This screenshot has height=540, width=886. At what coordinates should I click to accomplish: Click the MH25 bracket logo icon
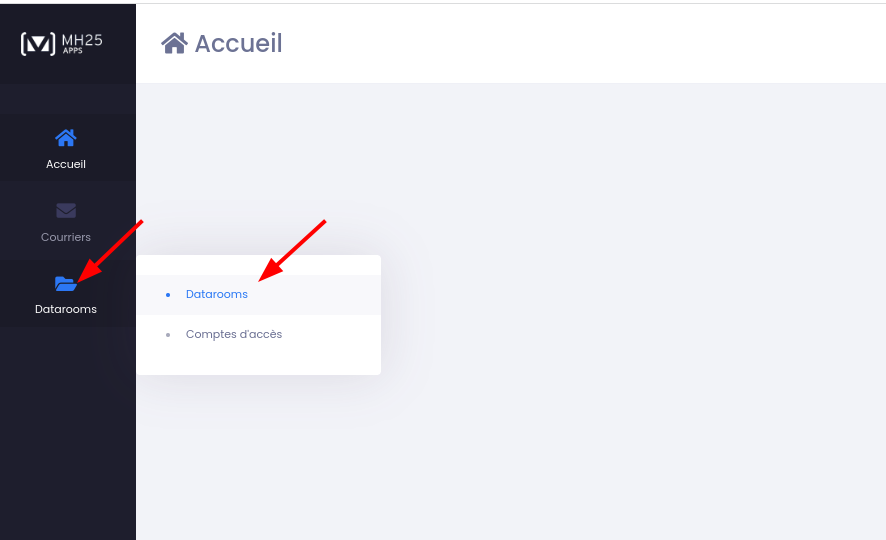(x=38, y=43)
